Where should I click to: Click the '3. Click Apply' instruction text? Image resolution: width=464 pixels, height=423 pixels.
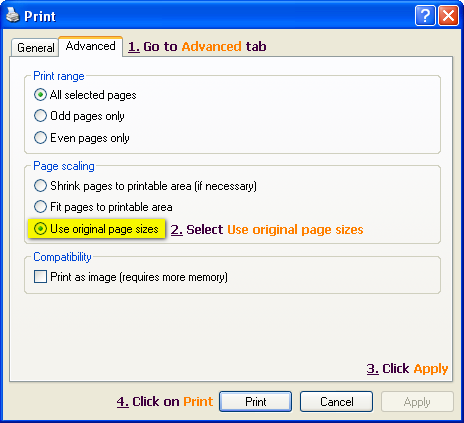coord(407,369)
